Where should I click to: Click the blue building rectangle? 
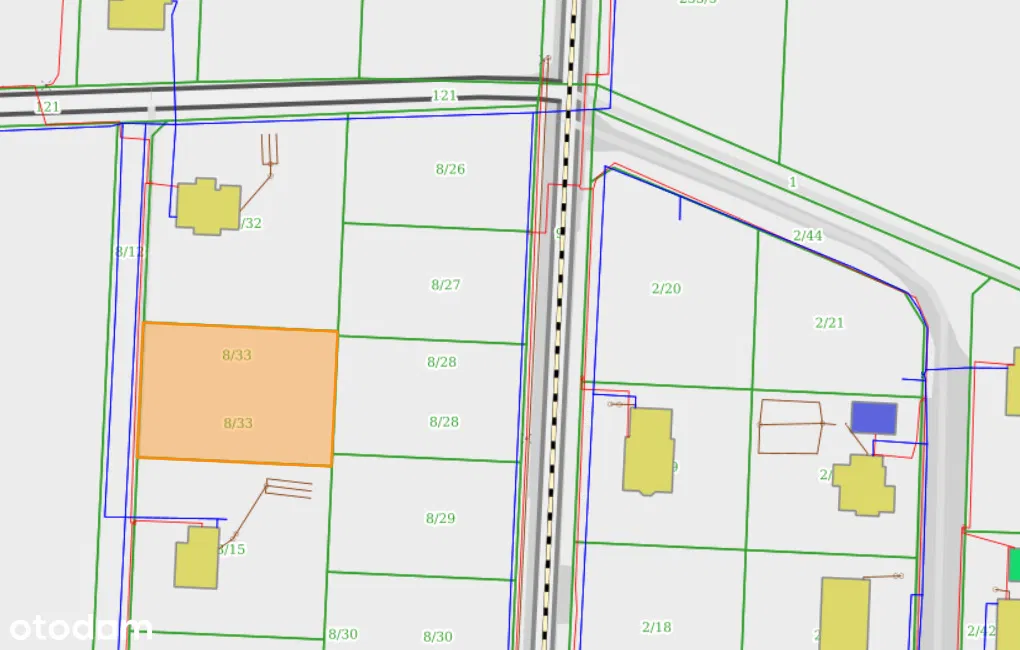[873, 418]
